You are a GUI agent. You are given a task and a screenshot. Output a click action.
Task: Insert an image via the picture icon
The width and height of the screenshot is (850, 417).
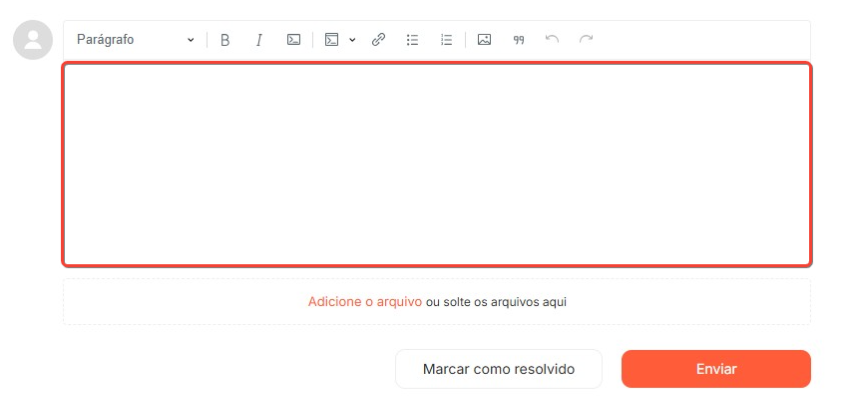pos(484,40)
